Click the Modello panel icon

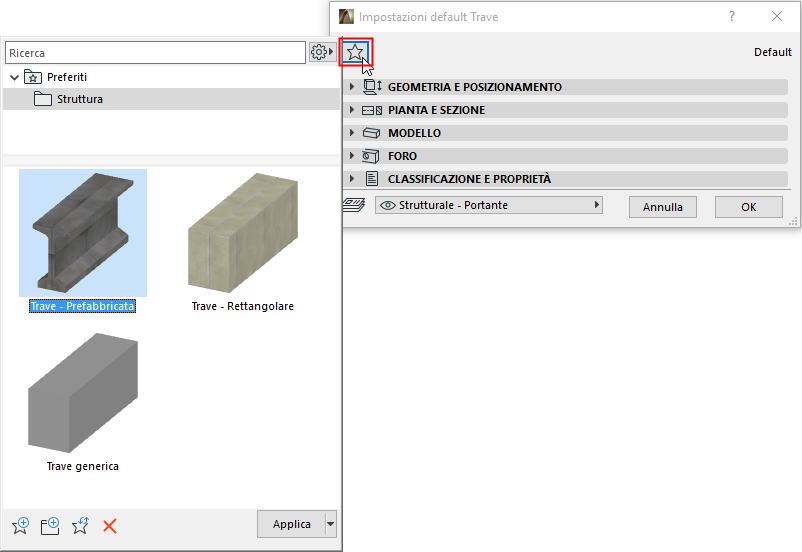(x=372, y=133)
